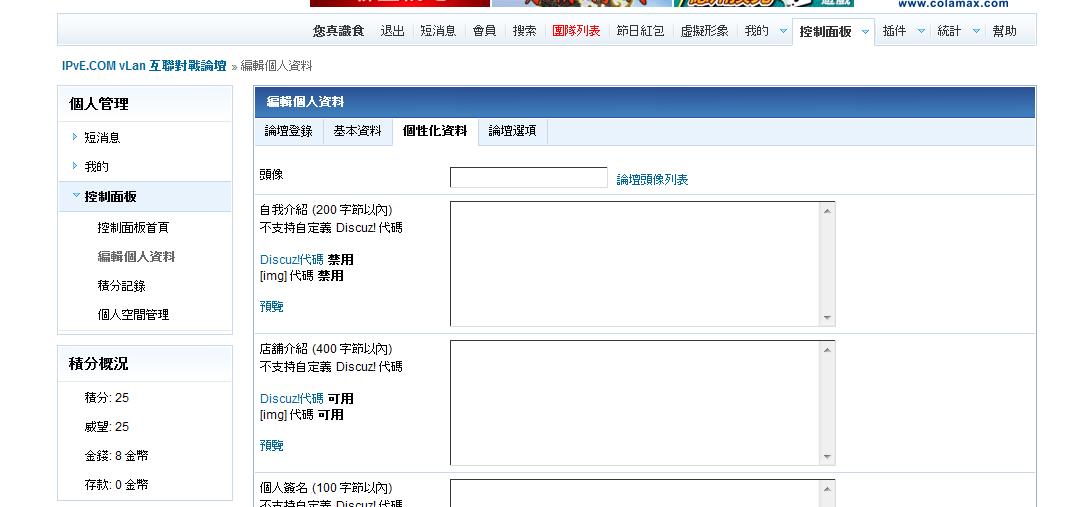Collapse 控制面板 arrow in sidebar
Screen dimensions: 1066x507
click(75, 196)
